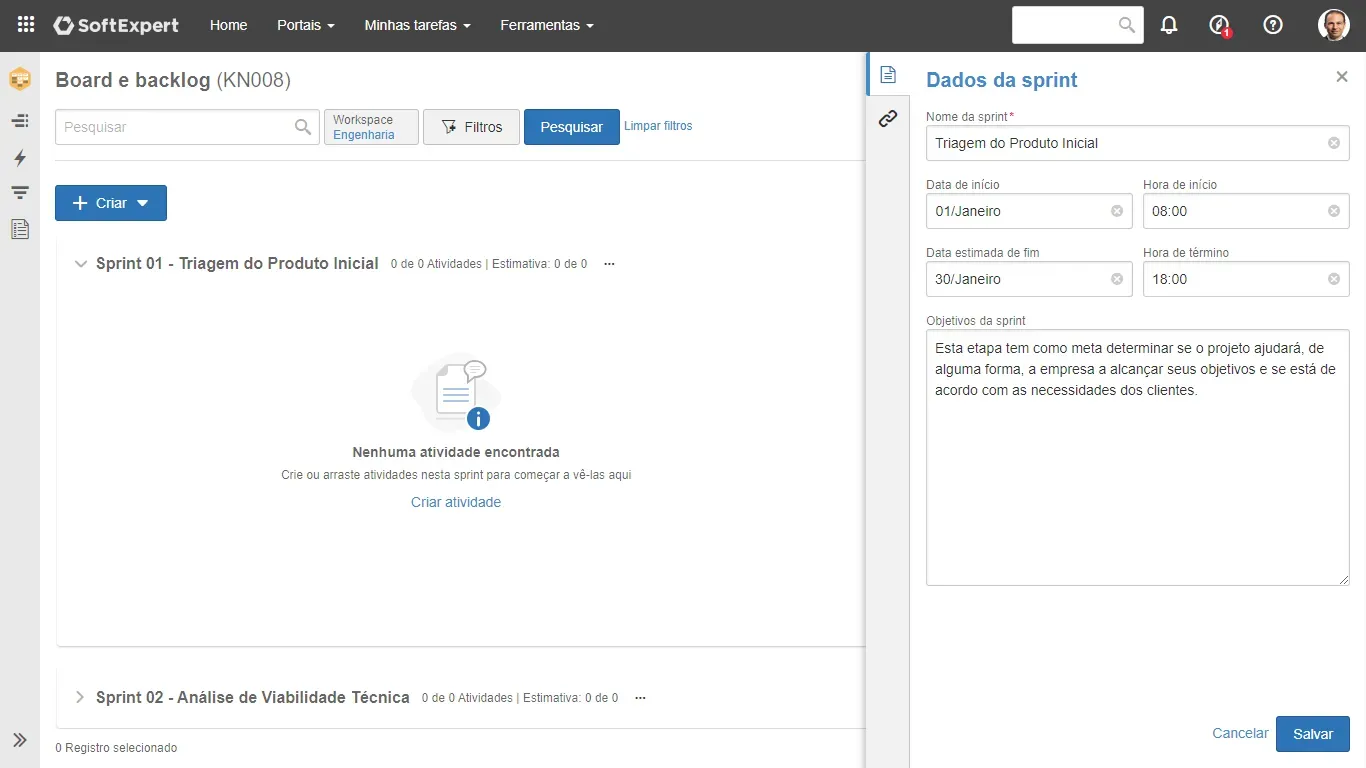
Task: Select the lightning bolt sidebar icon
Action: (x=20, y=157)
